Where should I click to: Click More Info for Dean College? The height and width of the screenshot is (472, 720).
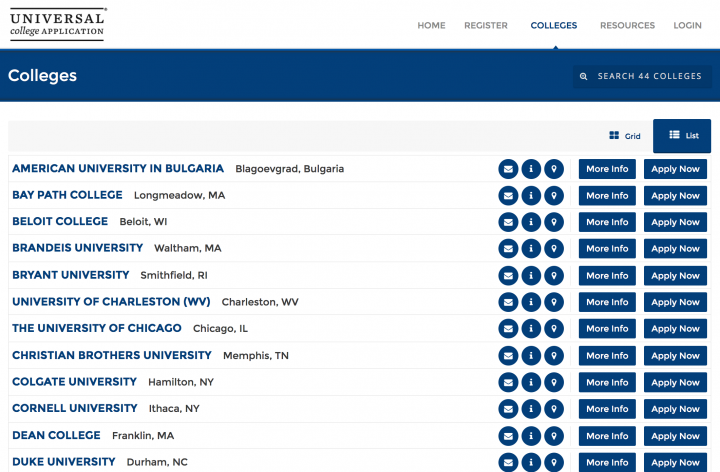click(607, 436)
